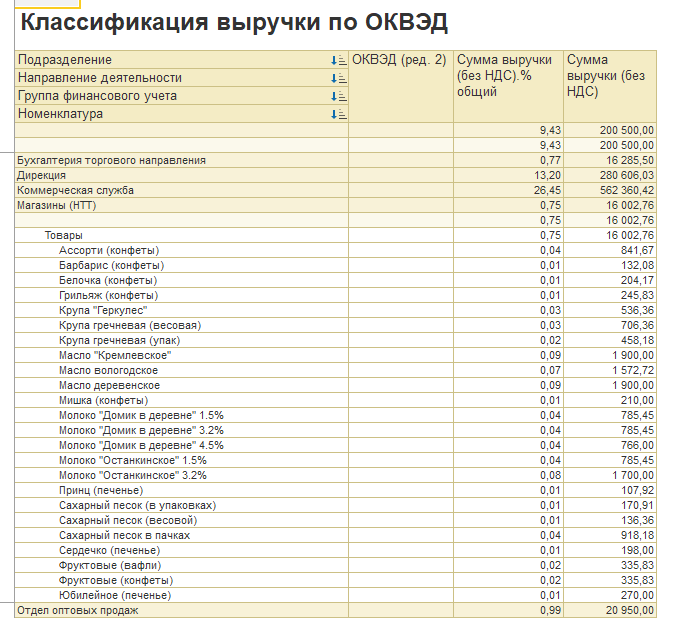This screenshot has width=695, height=618.
Task: Select the Отдел оптовых продаж row
Action: coord(77,610)
